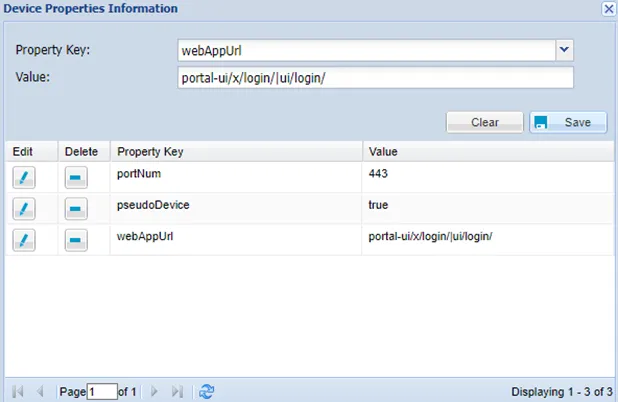
Task: Click the Property Key: label
Action: click(53, 50)
